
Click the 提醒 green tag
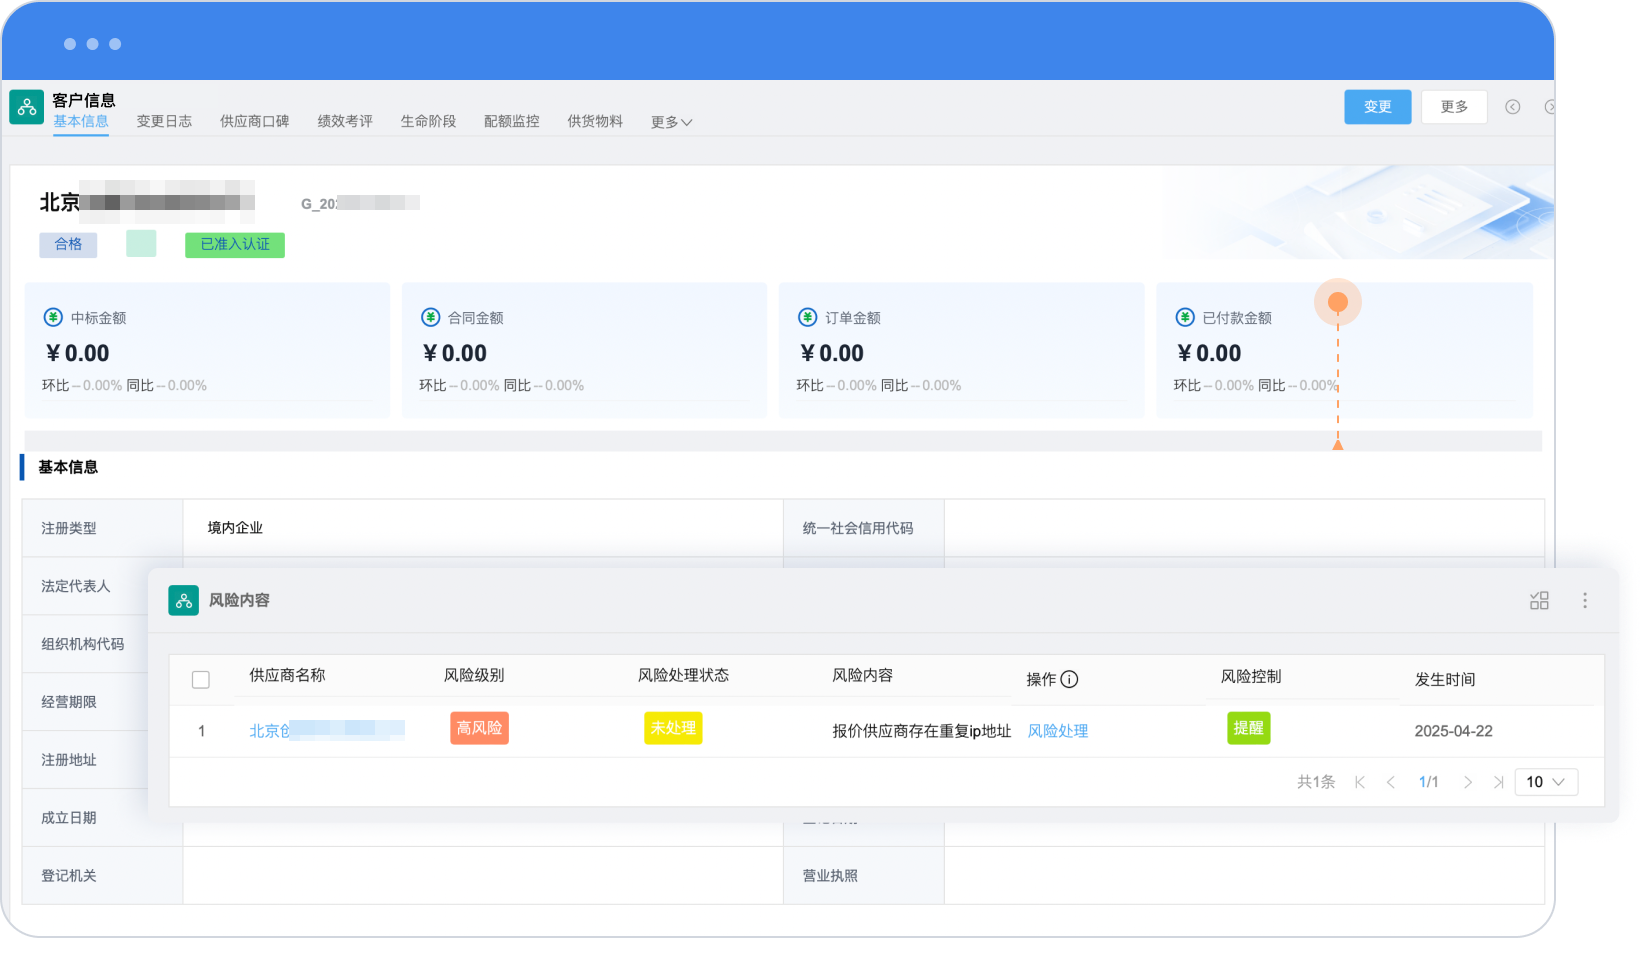(x=1248, y=728)
